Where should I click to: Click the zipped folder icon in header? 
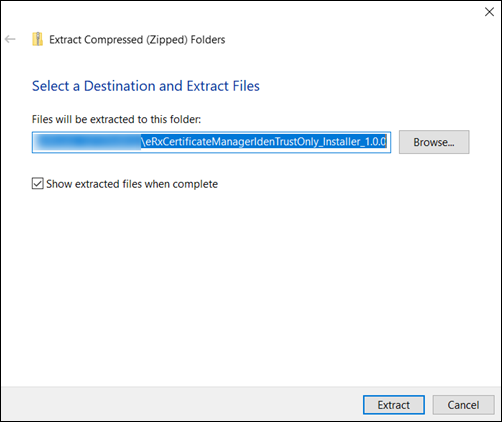[37, 39]
